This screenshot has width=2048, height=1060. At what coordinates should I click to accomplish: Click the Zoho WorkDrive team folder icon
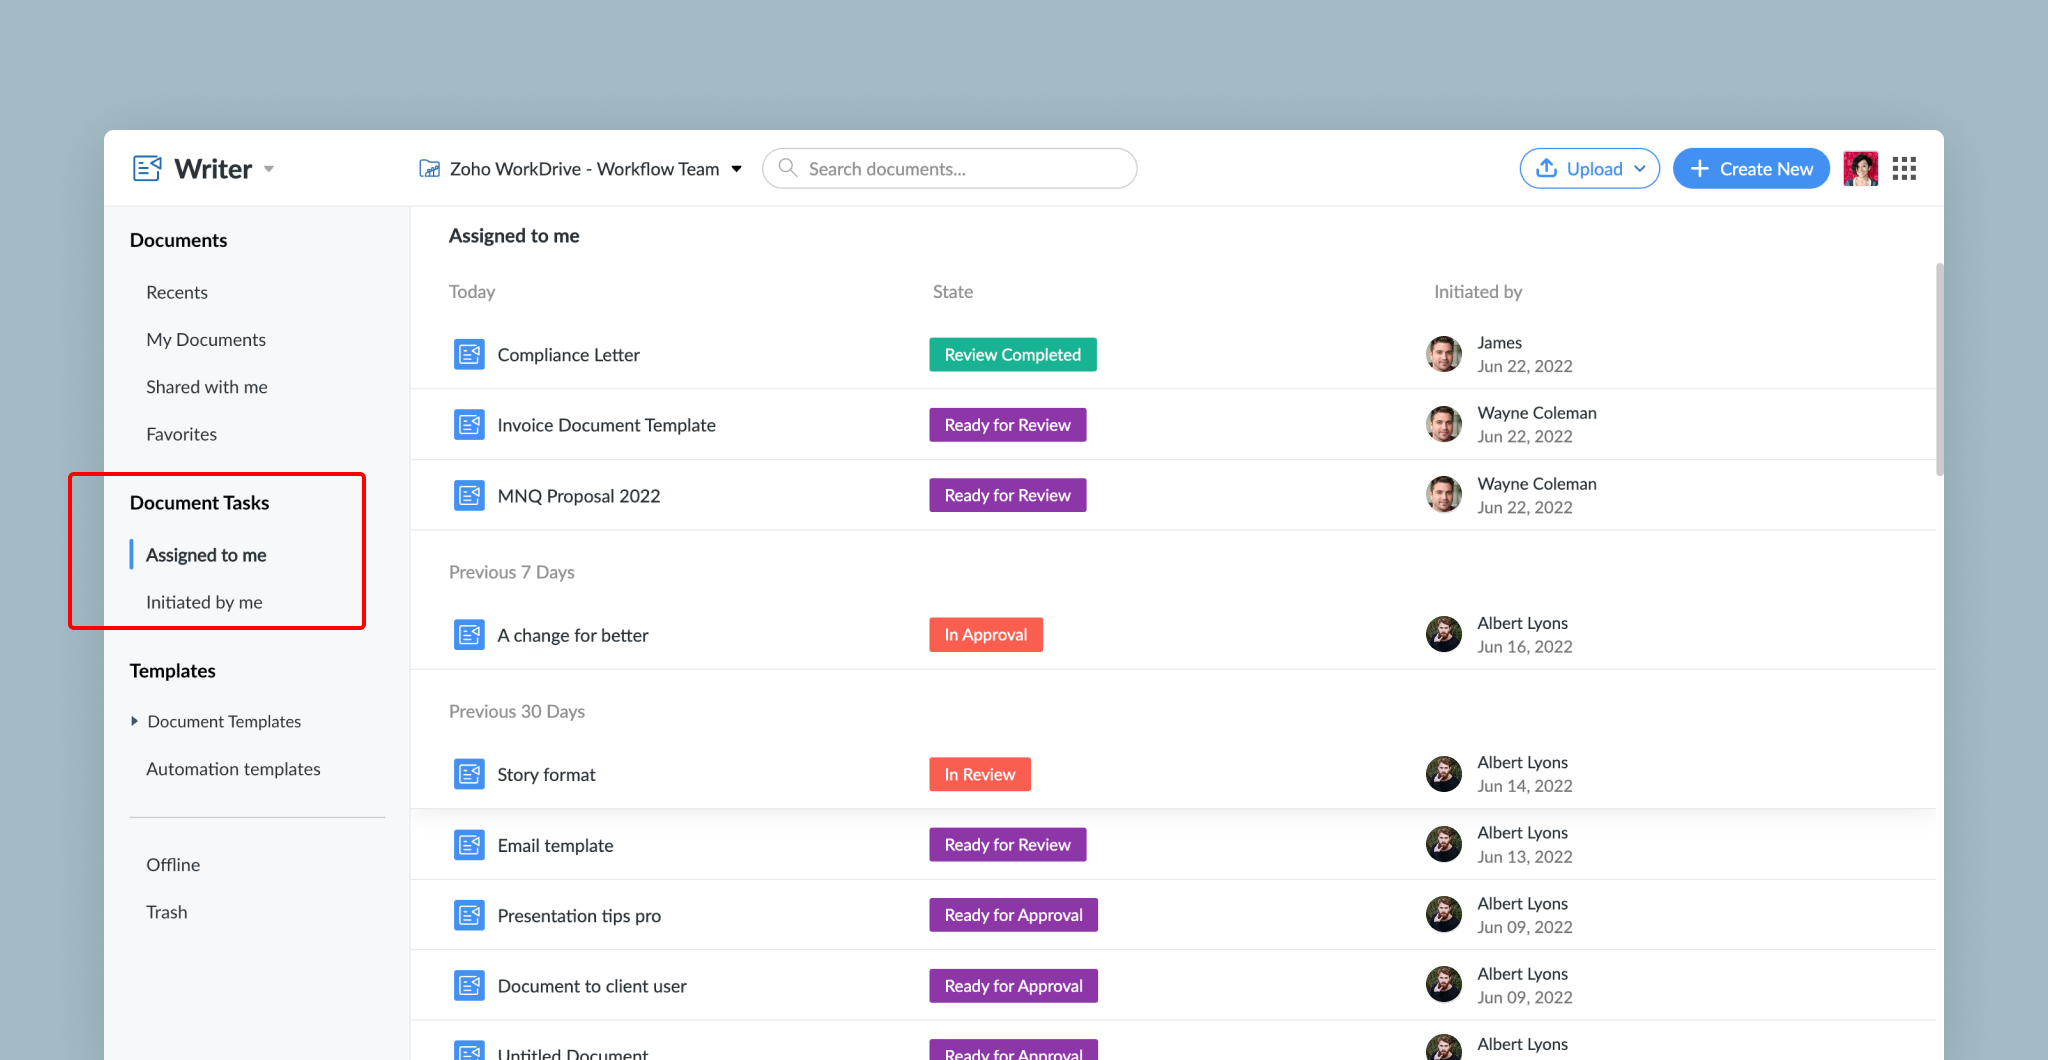point(429,169)
